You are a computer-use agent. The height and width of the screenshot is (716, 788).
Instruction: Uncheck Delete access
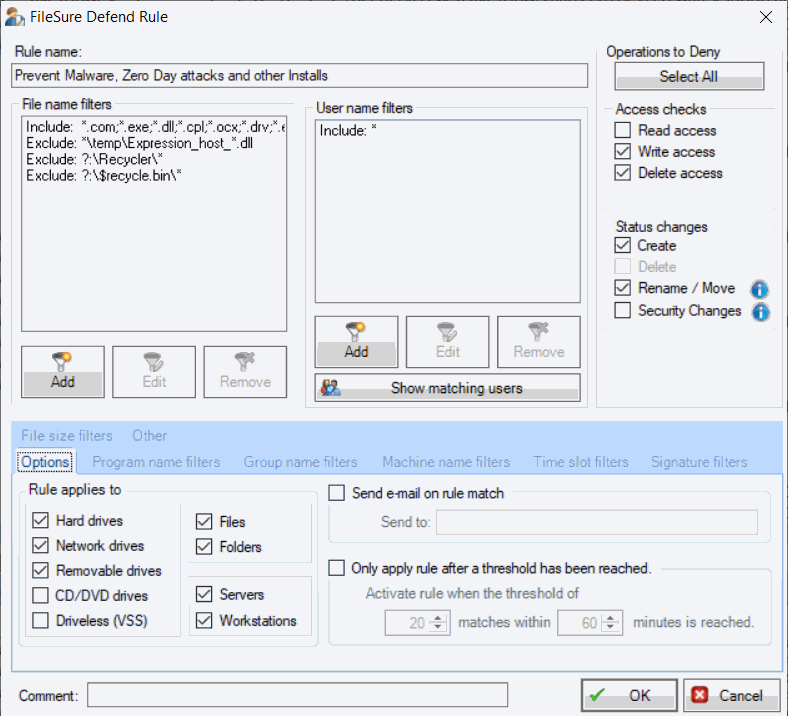[623, 173]
